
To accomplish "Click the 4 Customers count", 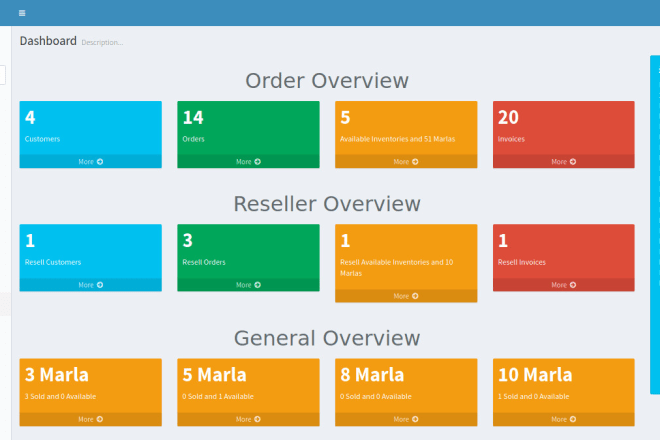I will point(30,117).
